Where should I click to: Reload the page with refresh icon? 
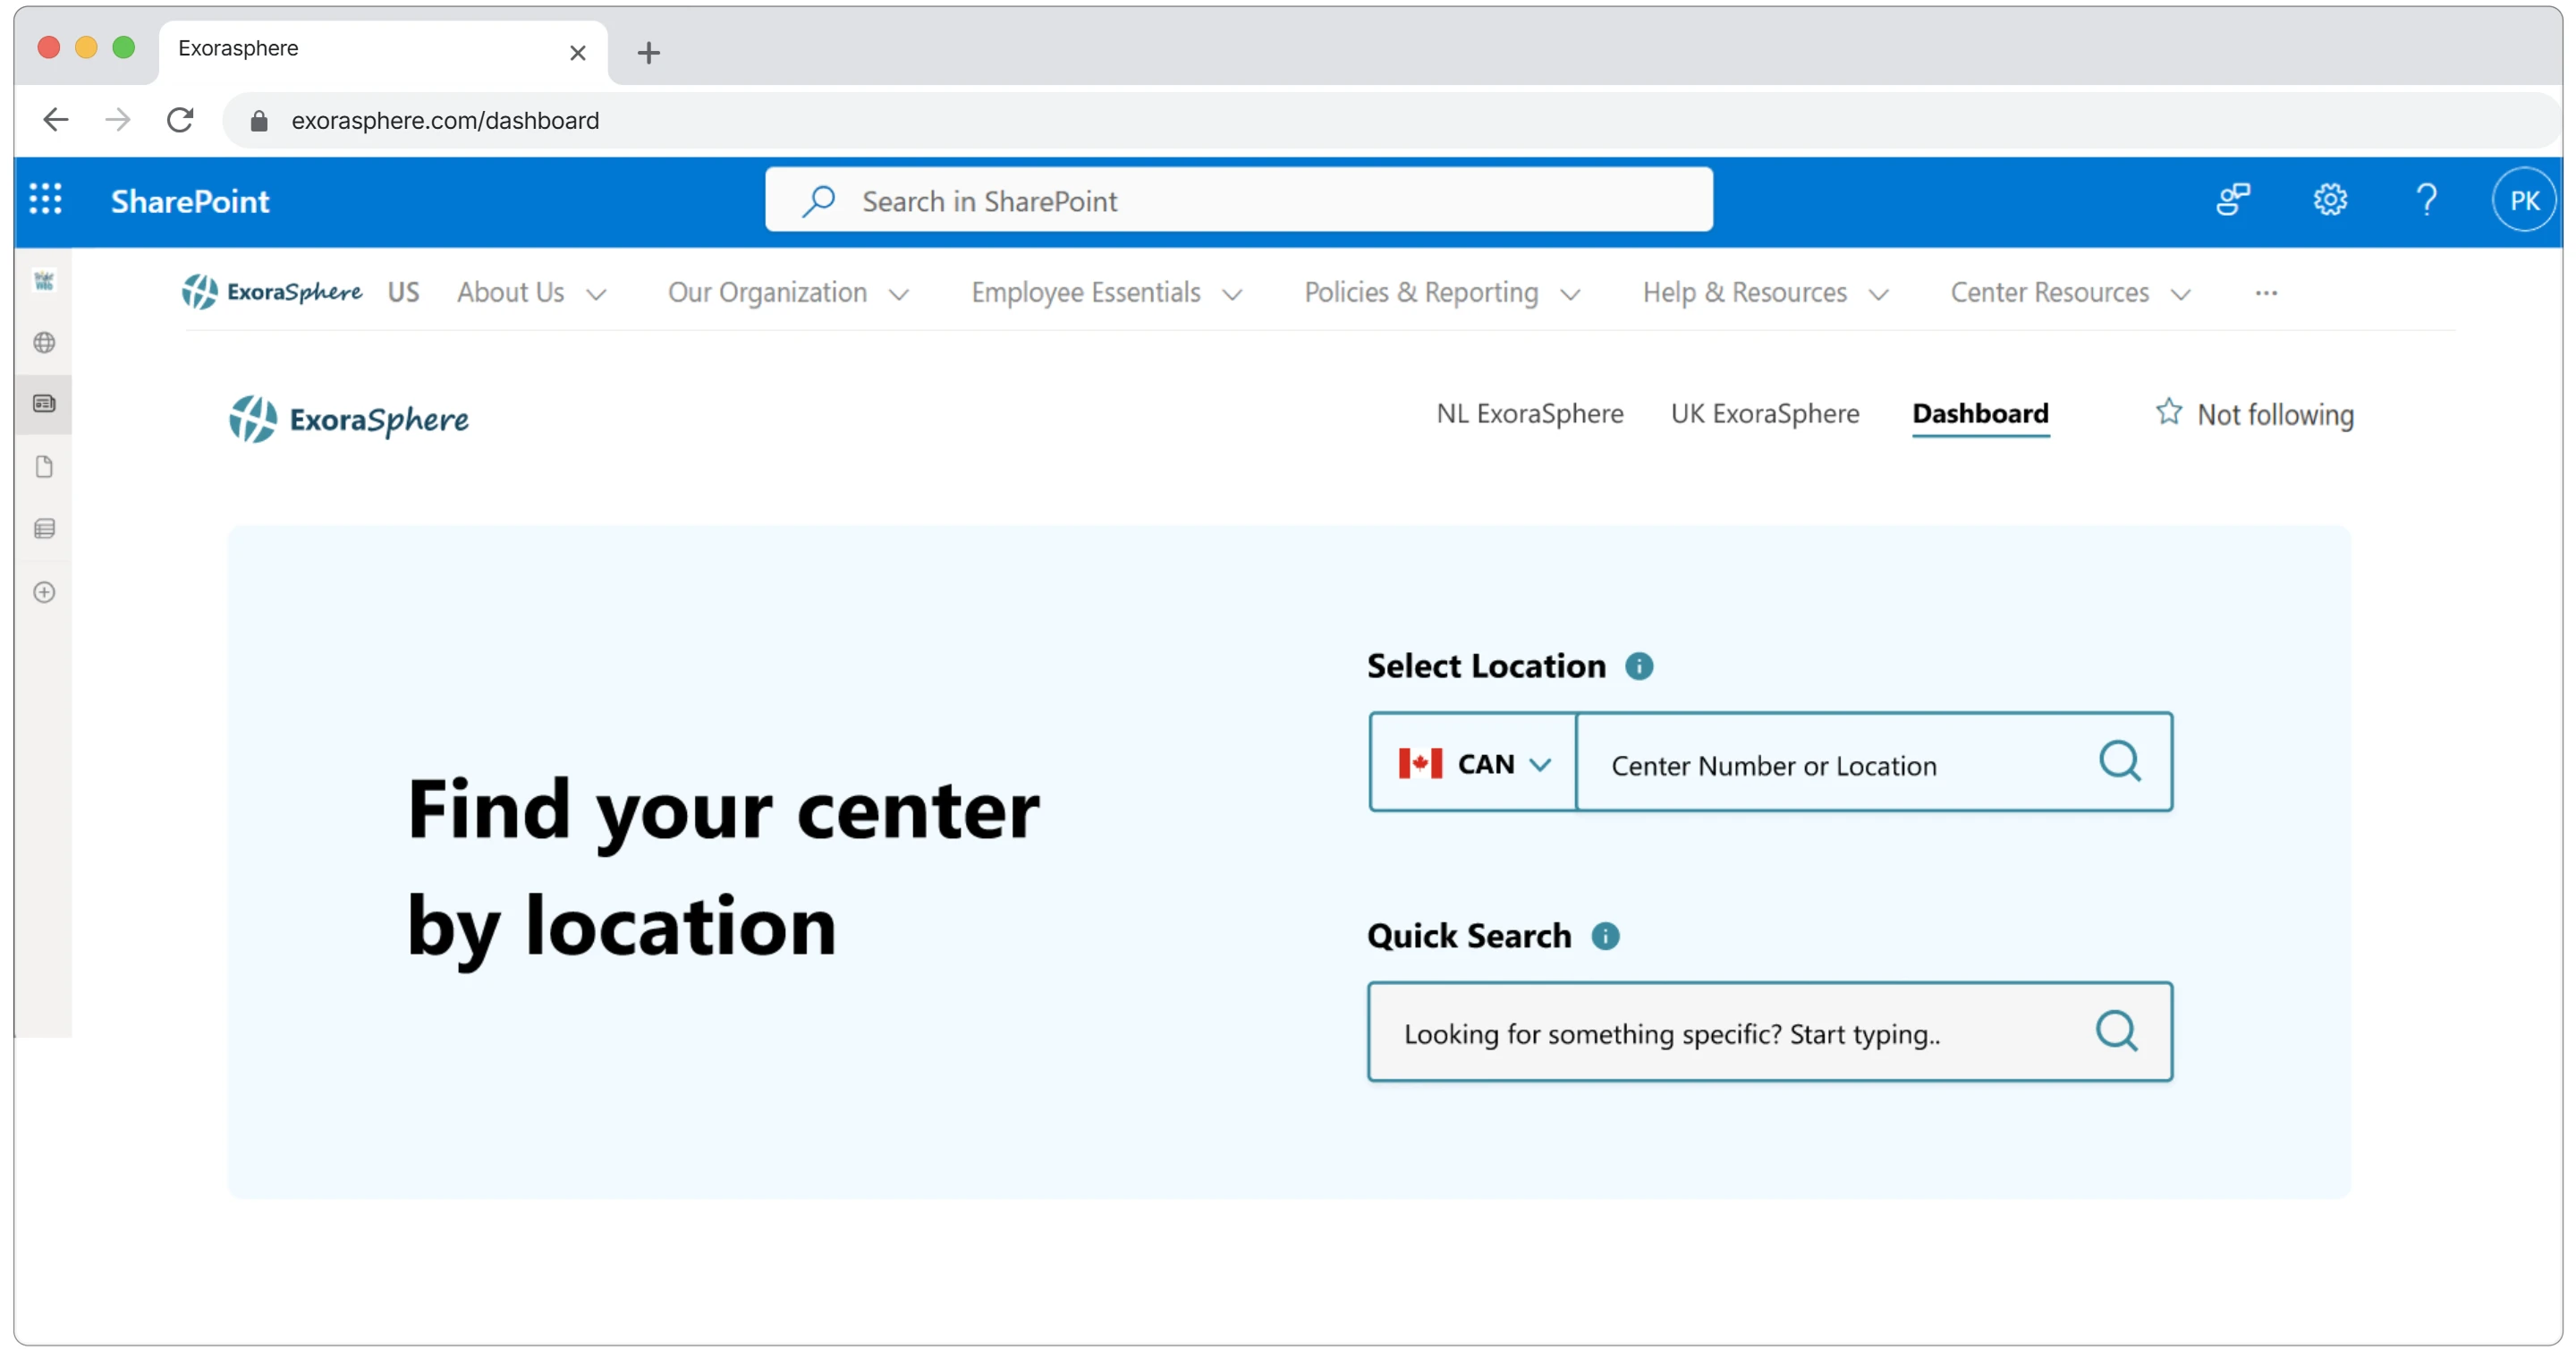(180, 120)
